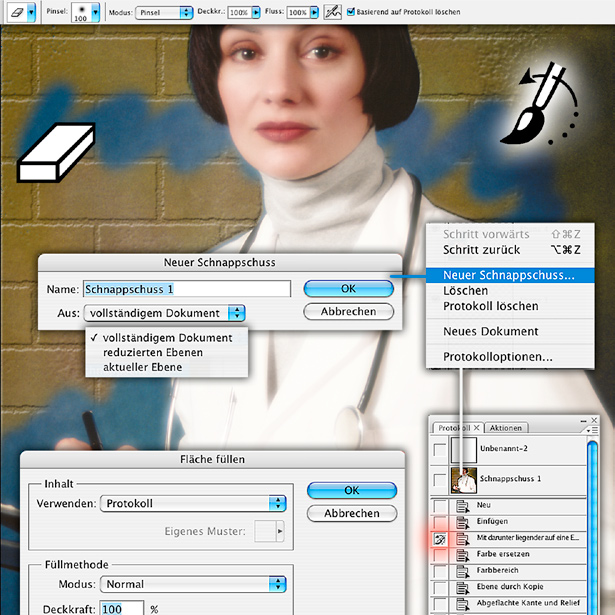Set history brush source to Unbenannt-2
This screenshot has height=615, width=615.
[440, 449]
